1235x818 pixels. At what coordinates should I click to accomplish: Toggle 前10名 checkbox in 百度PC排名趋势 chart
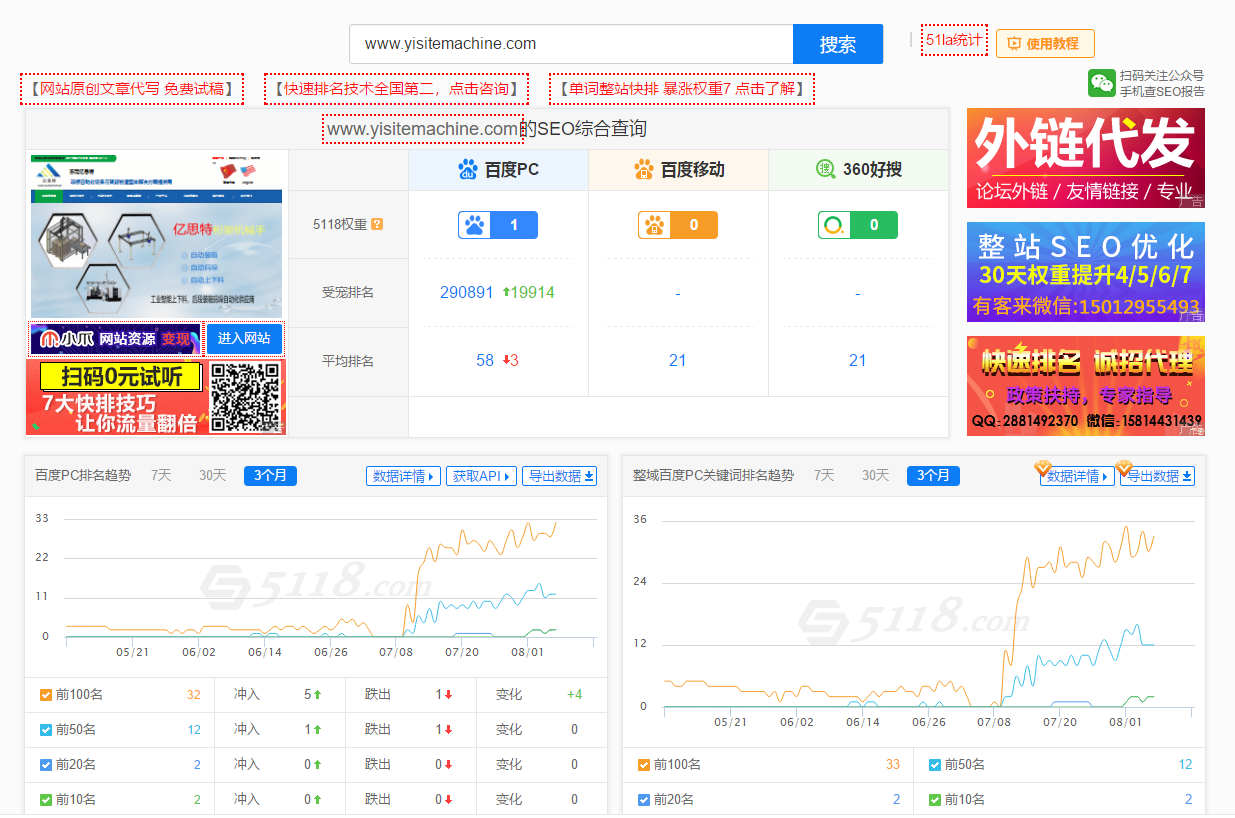pyautogui.click(x=46, y=799)
